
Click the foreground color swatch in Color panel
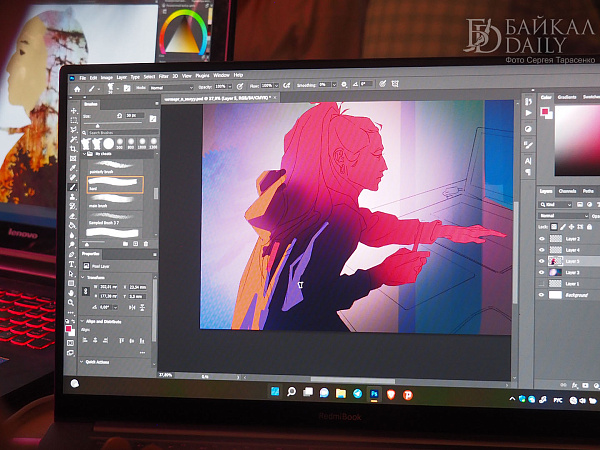[544, 113]
